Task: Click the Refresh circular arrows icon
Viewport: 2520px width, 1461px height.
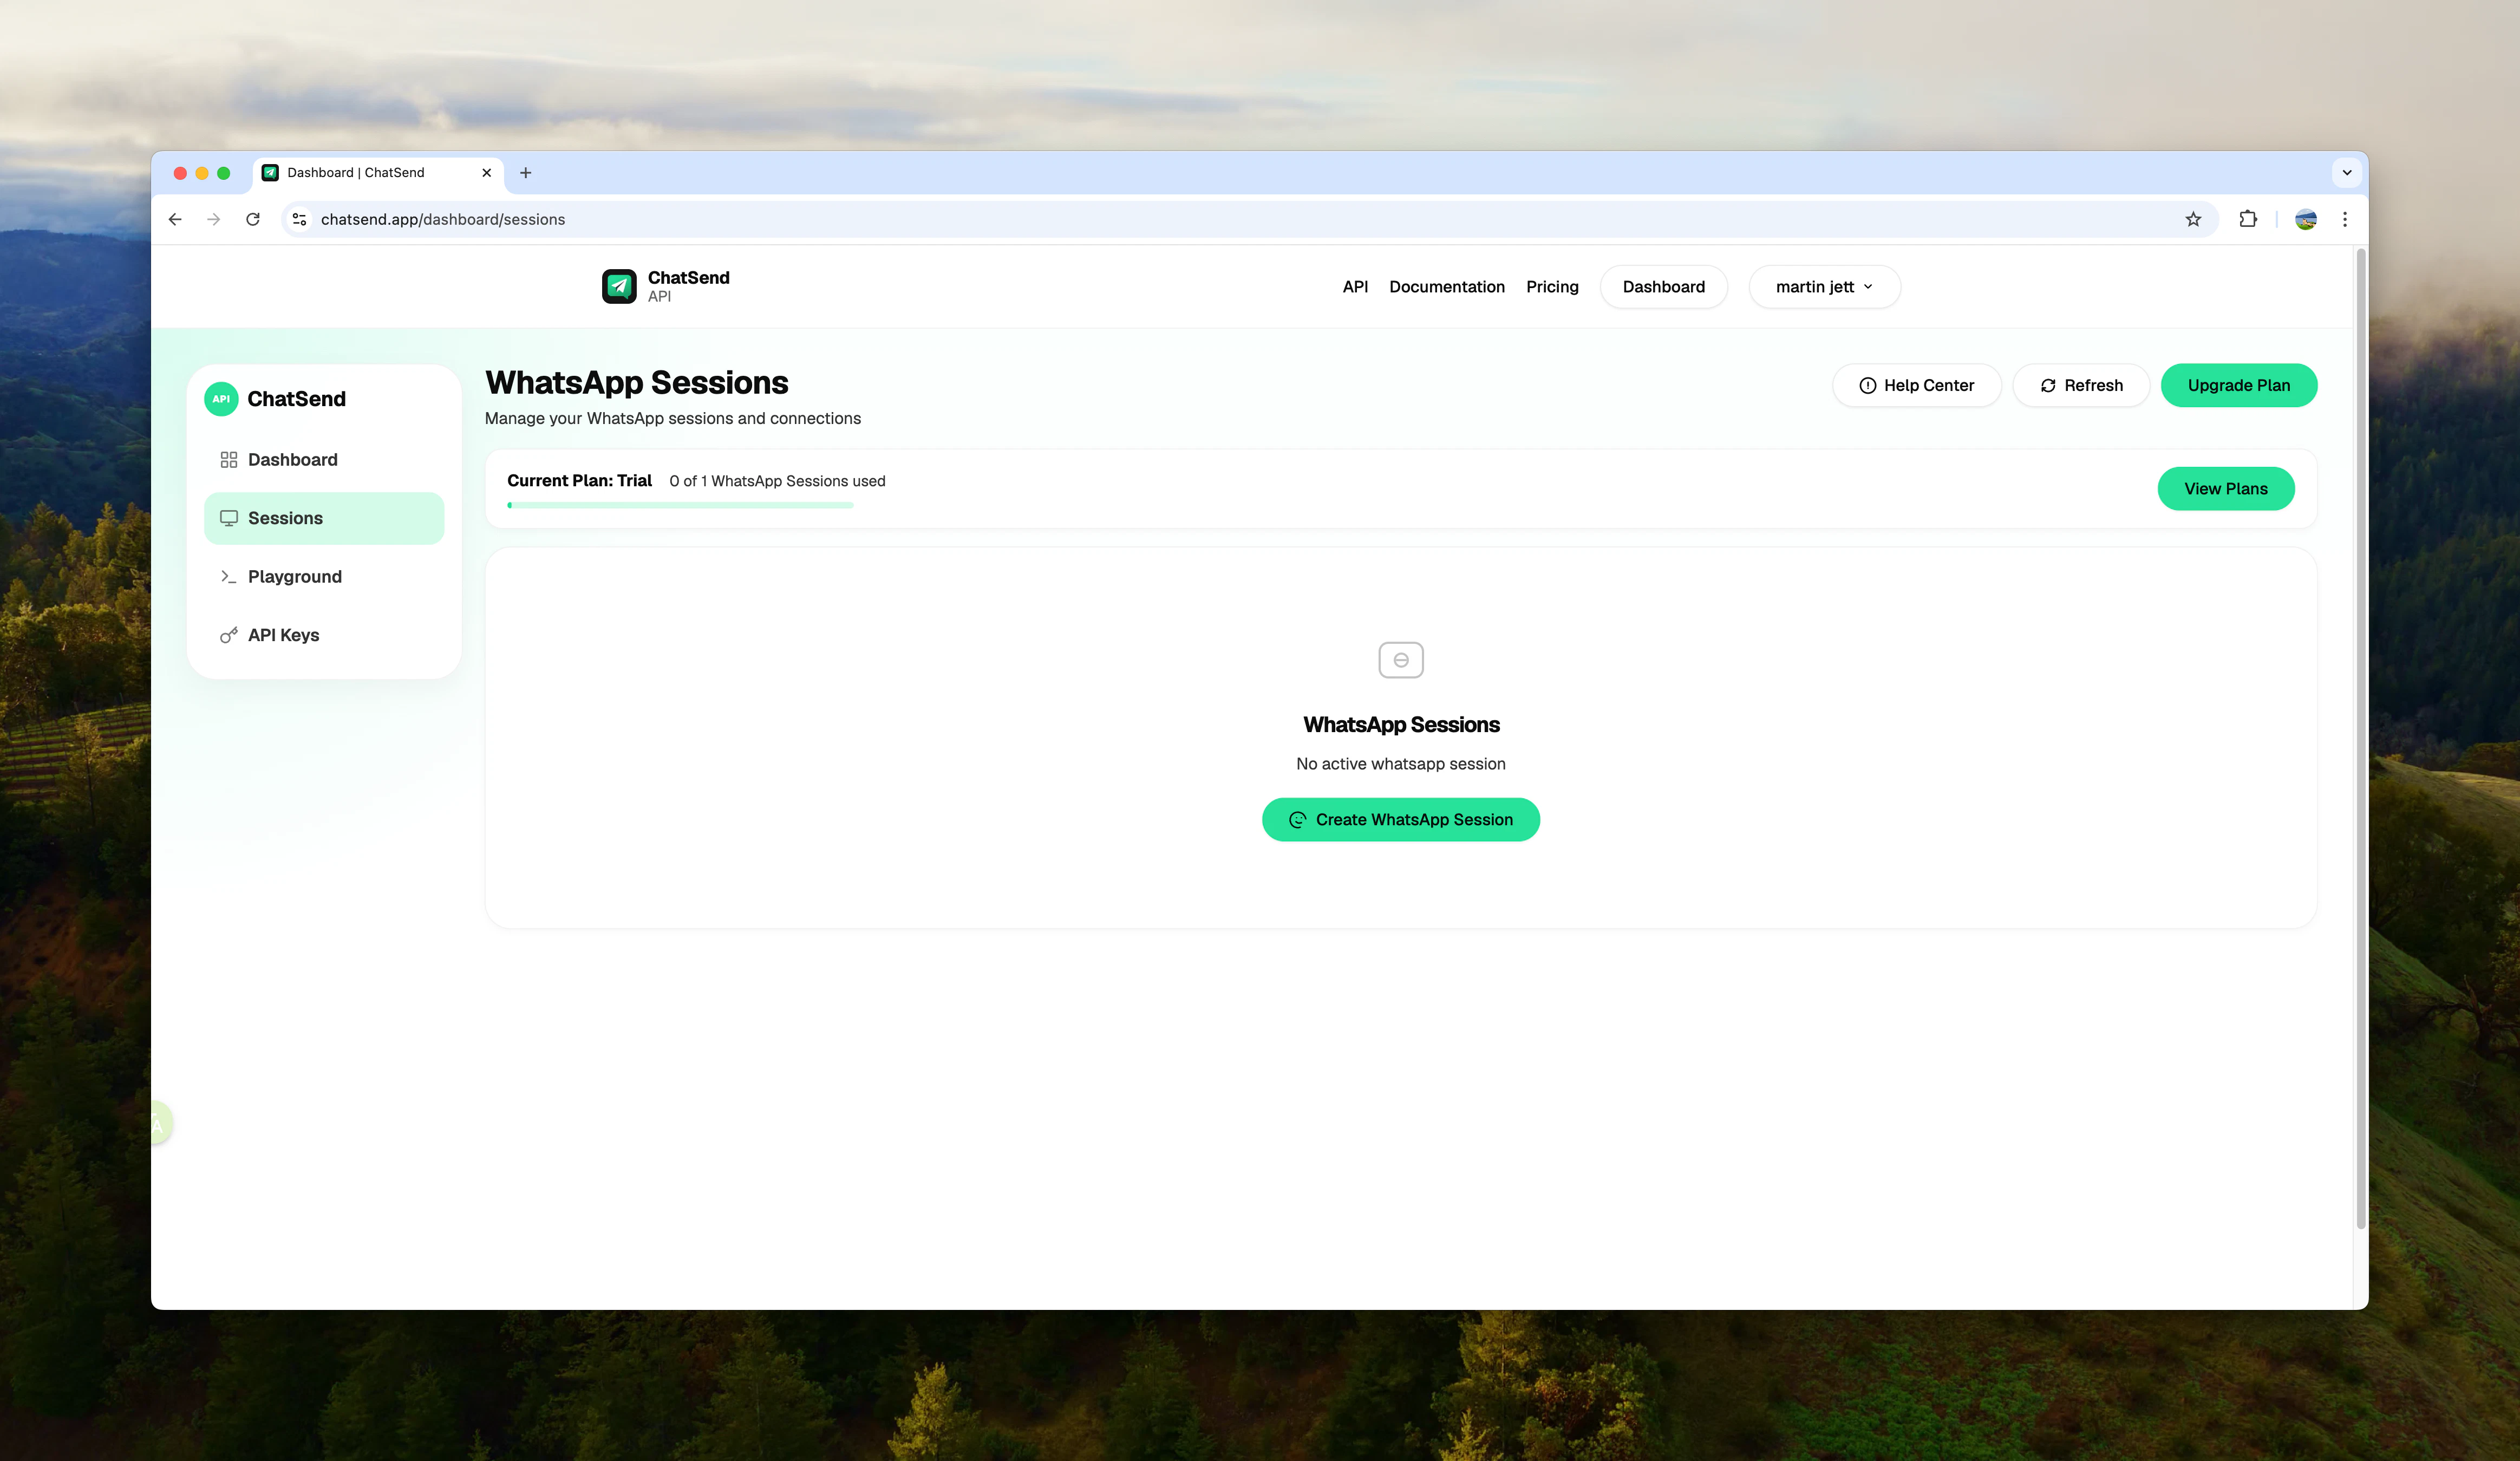Action: coord(2048,385)
